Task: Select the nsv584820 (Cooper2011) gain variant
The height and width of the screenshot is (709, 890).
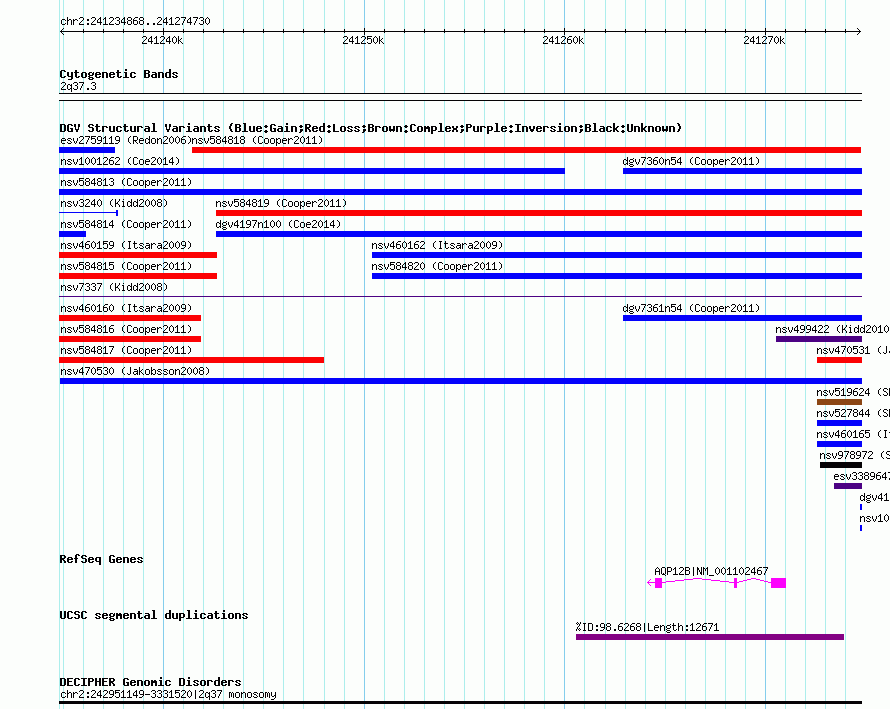Action: 617,276
